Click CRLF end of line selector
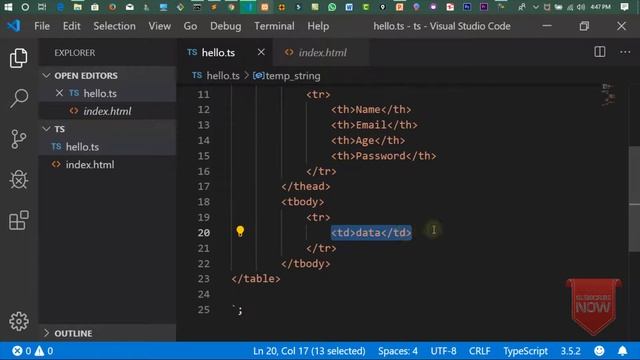 [x=480, y=351]
